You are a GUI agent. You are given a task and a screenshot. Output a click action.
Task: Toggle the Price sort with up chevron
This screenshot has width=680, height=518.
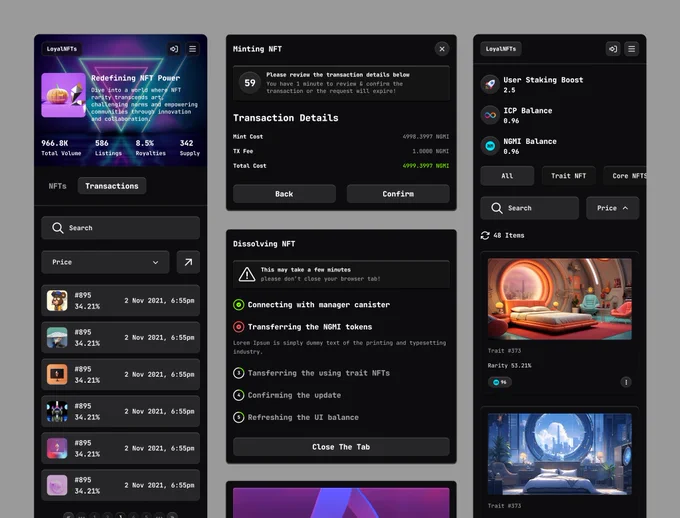point(612,208)
